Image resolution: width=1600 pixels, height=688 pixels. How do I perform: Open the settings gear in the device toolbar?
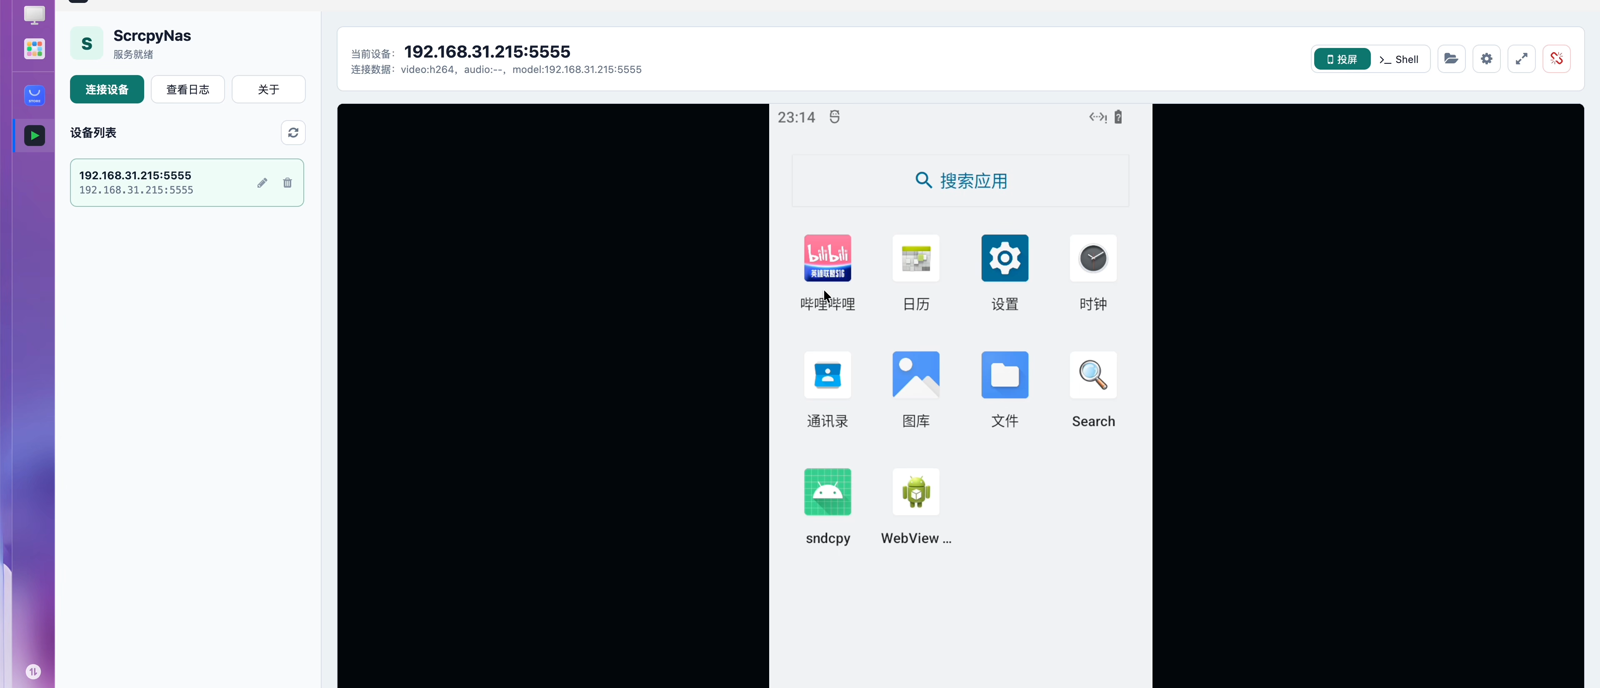coord(1487,59)
